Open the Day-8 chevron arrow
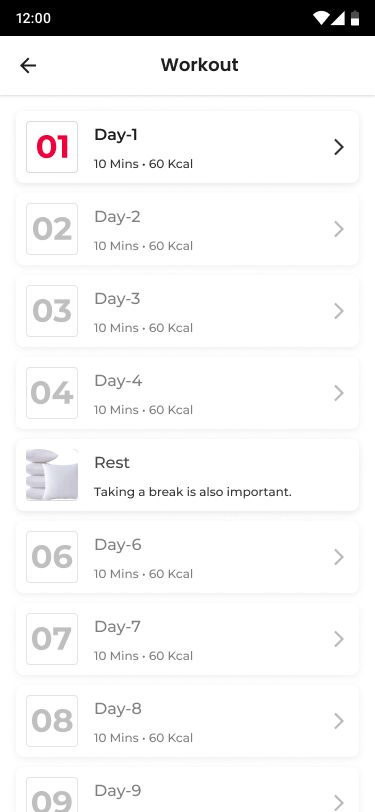Viewport: 375px width, 812px height. click(x=339, y=721)
